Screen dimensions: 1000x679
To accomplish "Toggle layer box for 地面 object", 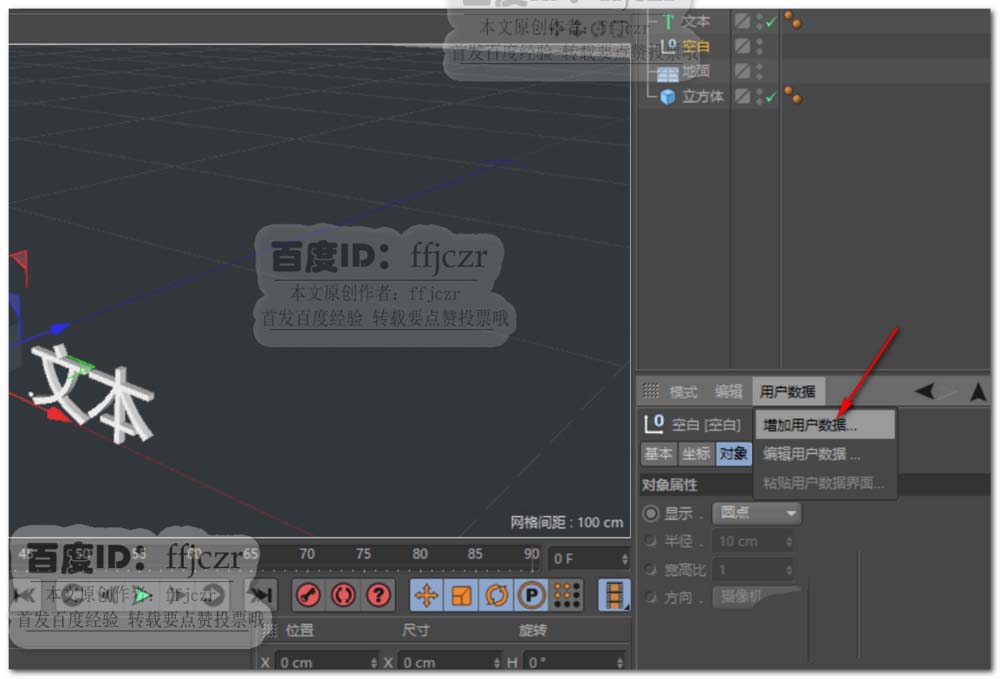I will pyautogui.click(x=742, y=71).
